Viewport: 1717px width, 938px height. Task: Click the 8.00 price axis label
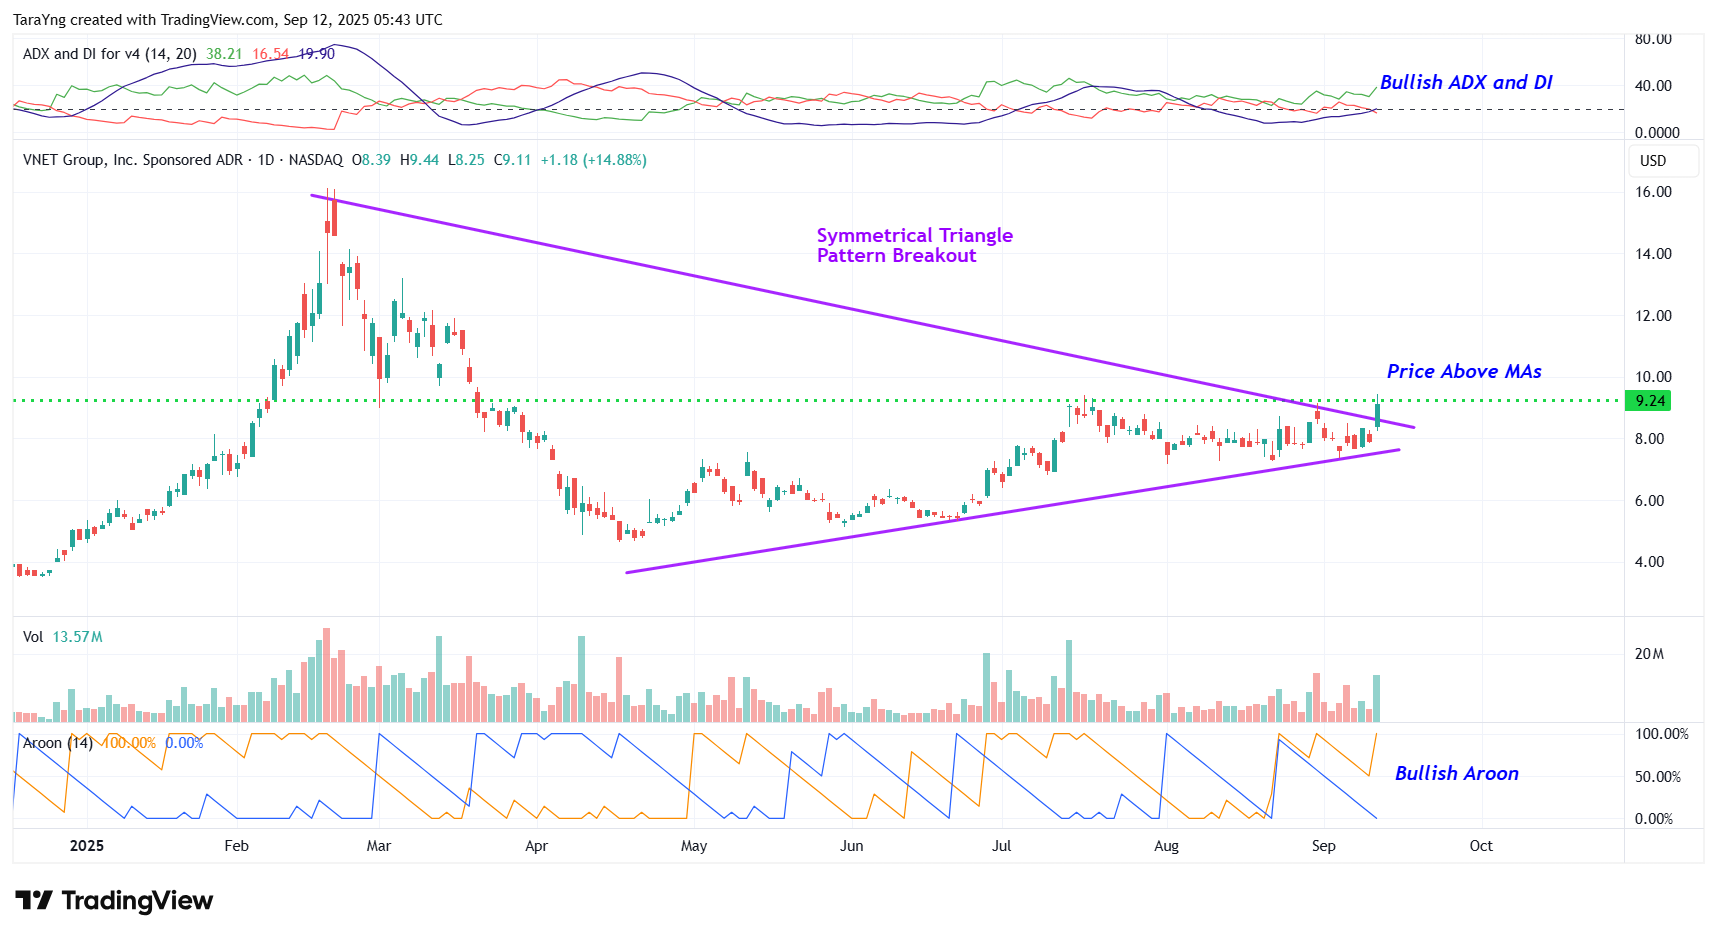coord(1649,439)
